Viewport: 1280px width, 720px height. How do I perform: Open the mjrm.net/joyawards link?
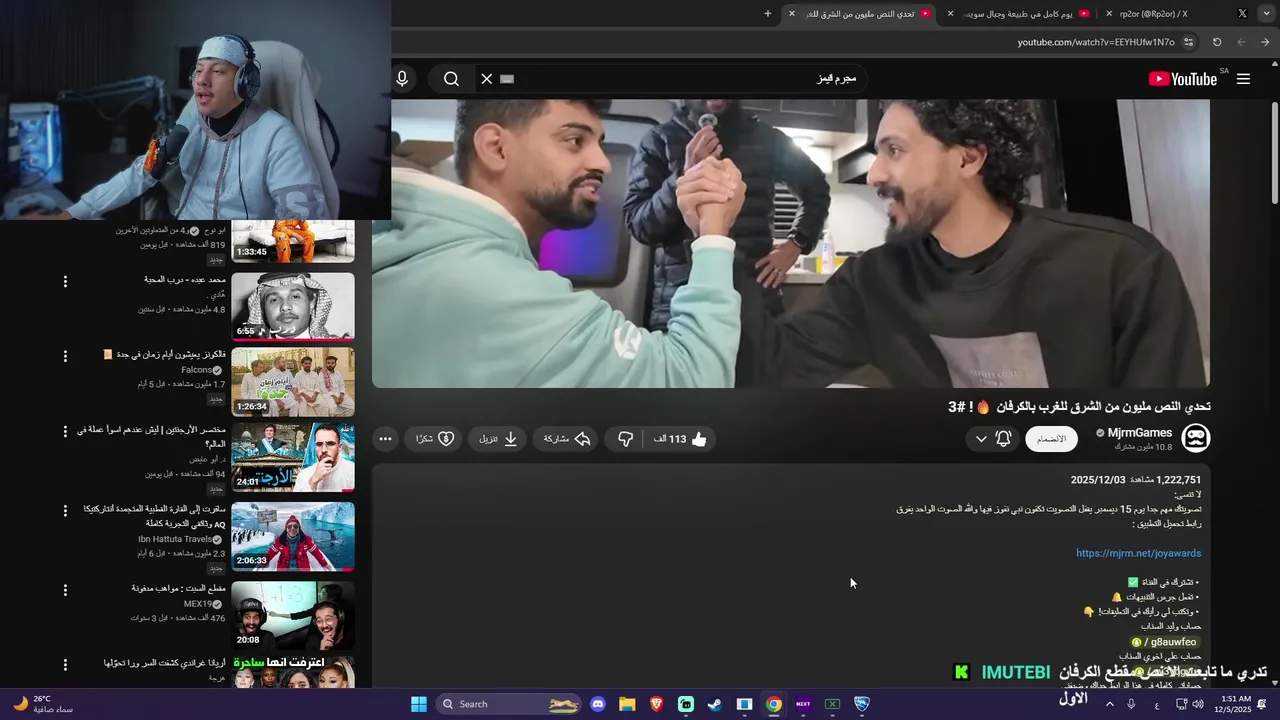coord(1138,553)
